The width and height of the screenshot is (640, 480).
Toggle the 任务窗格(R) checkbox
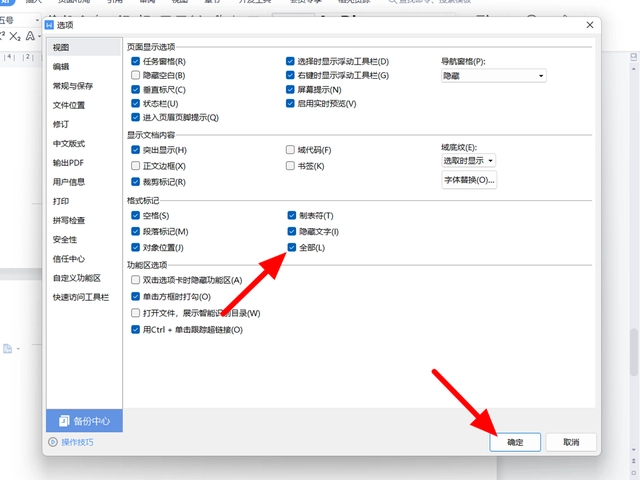pyautogui.click(x=136, y=62)
